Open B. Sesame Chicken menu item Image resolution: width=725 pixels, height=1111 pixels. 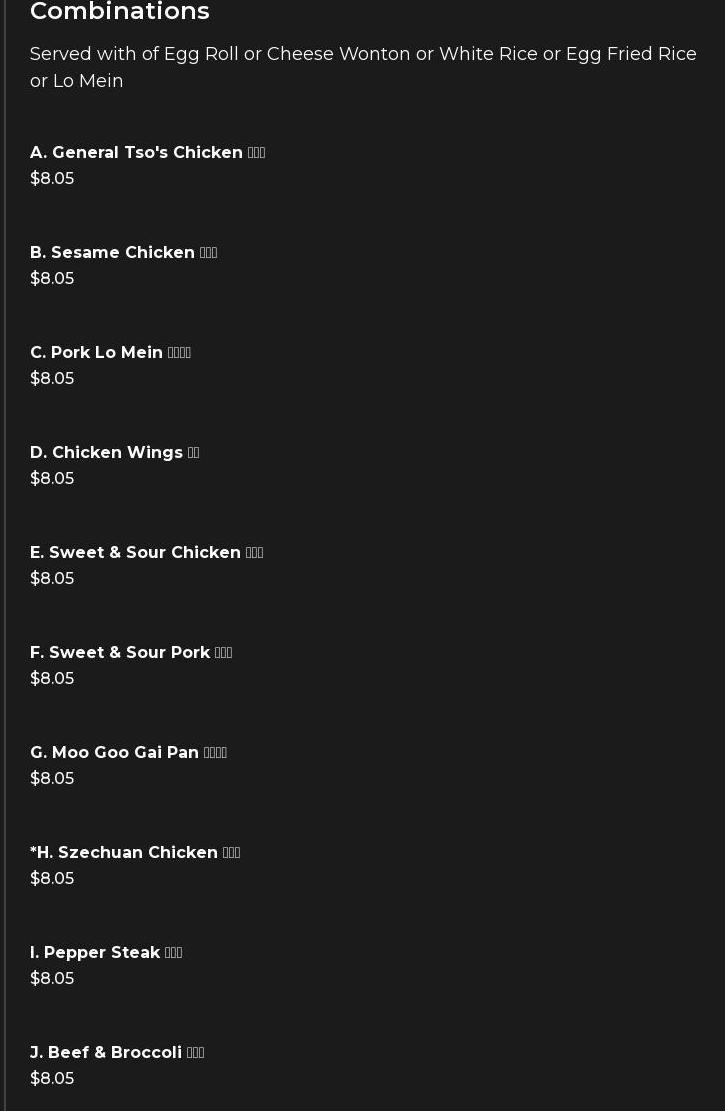point(123,252)
